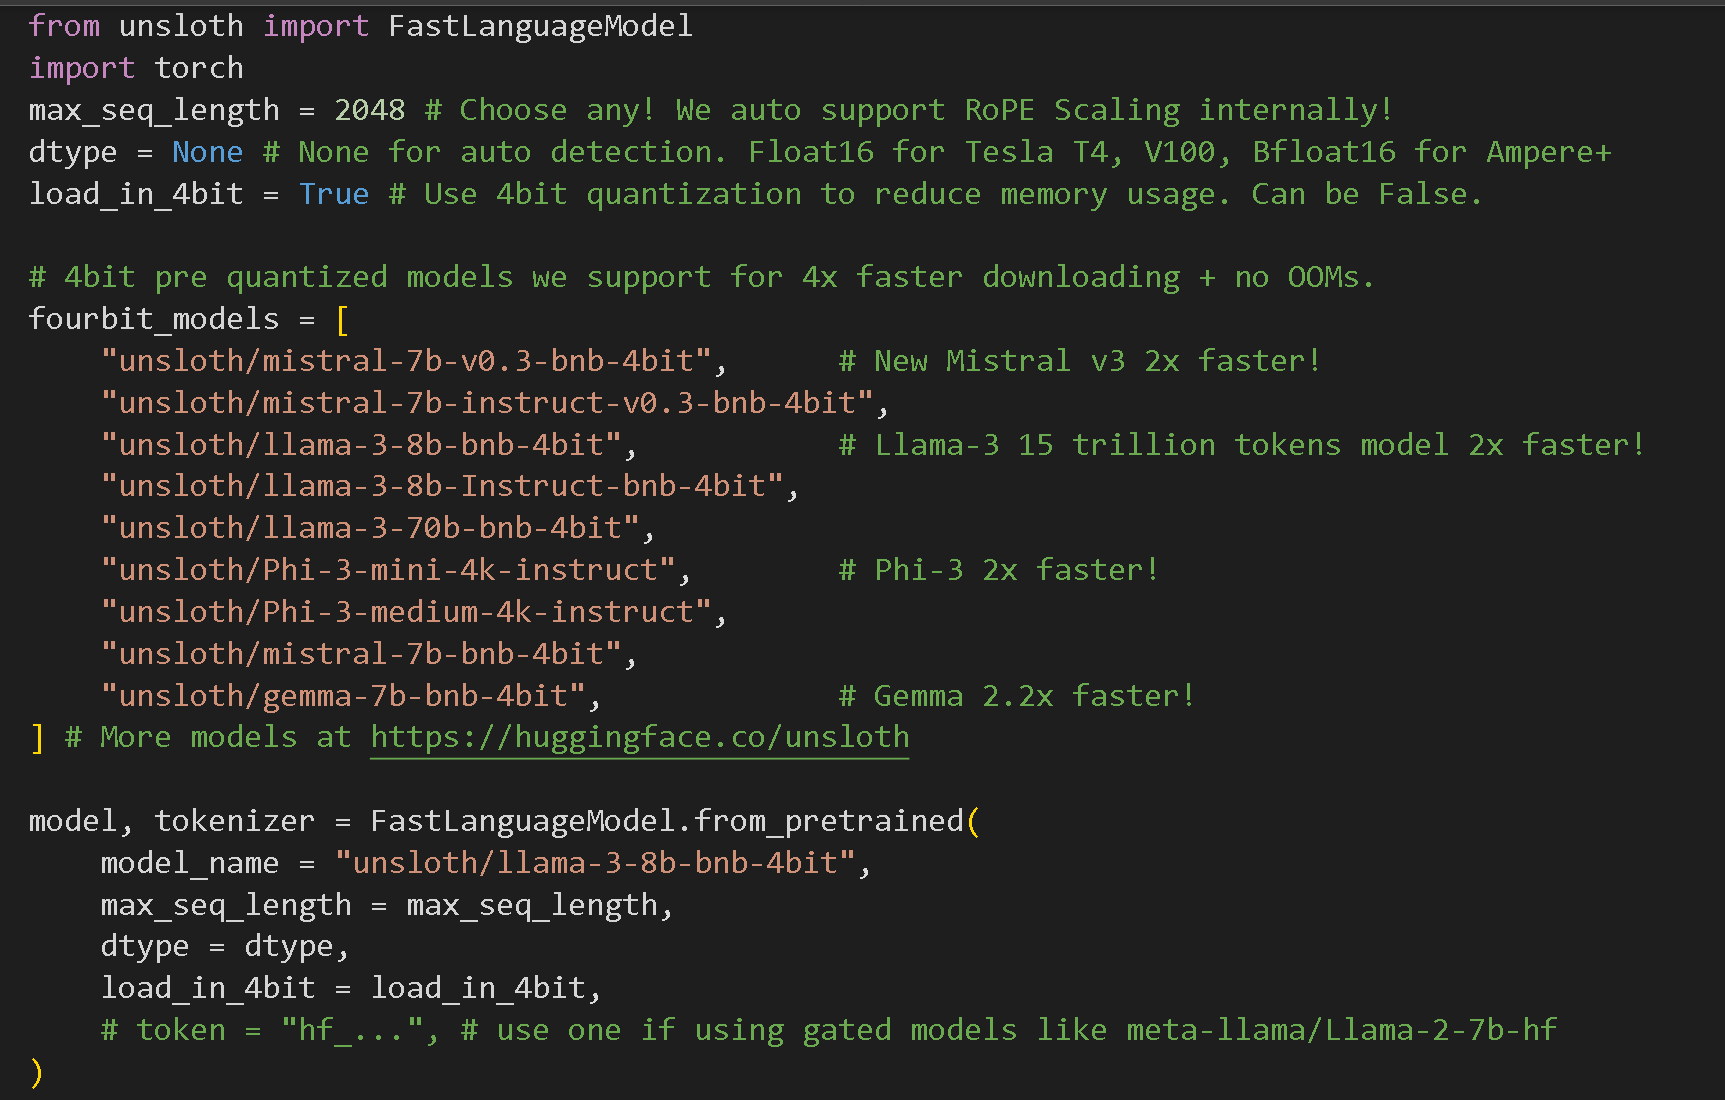Click the 2048 value of max_seq_length
Image resolution: width=1725 pixels, height=1100 pixels.
click(369, 110)
